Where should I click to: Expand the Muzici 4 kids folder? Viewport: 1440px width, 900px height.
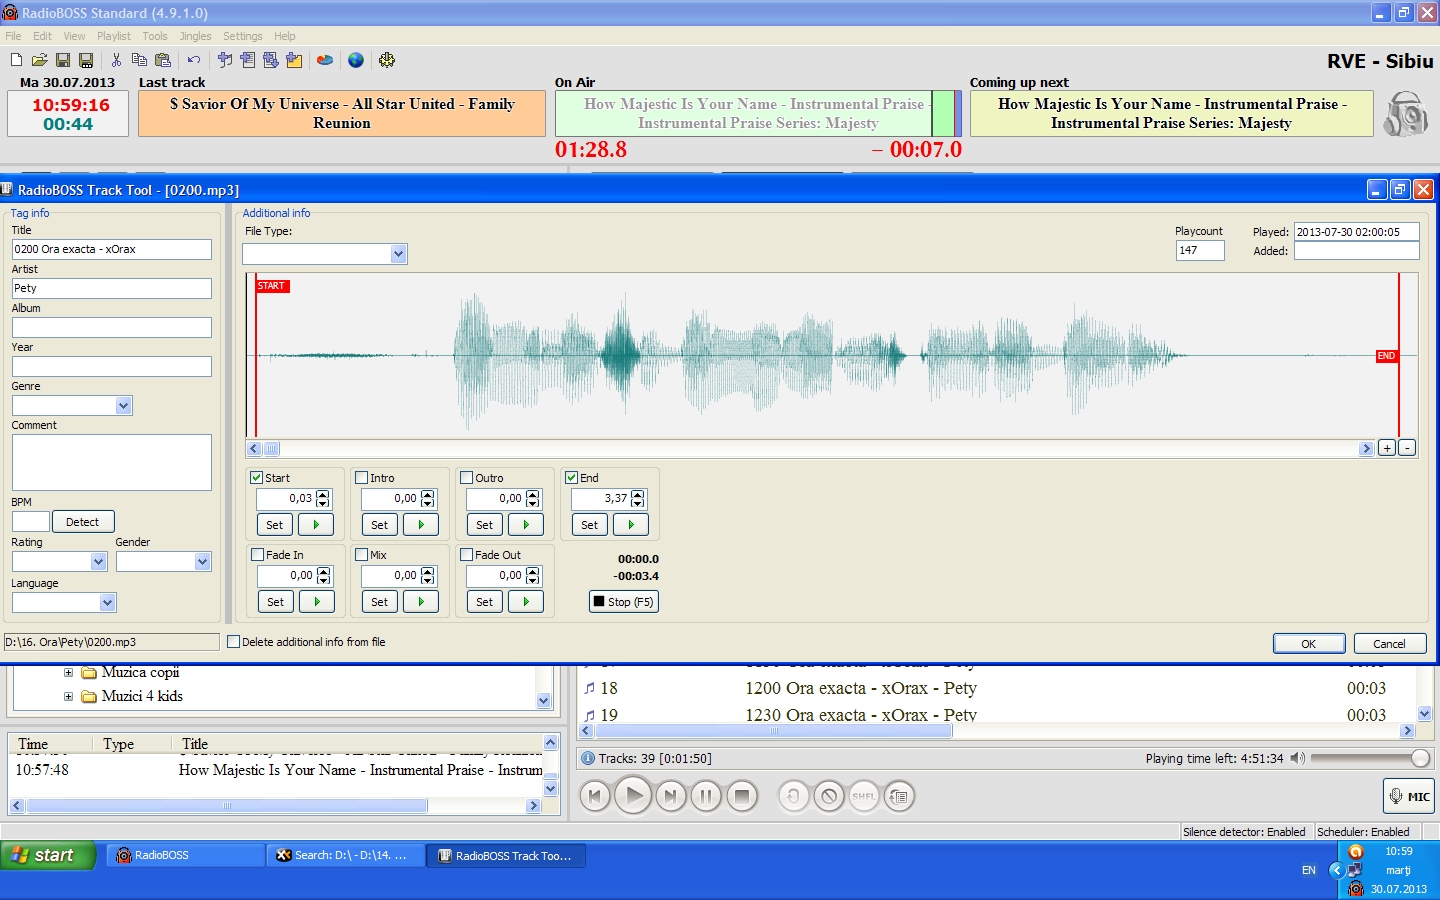pos(68,697)
